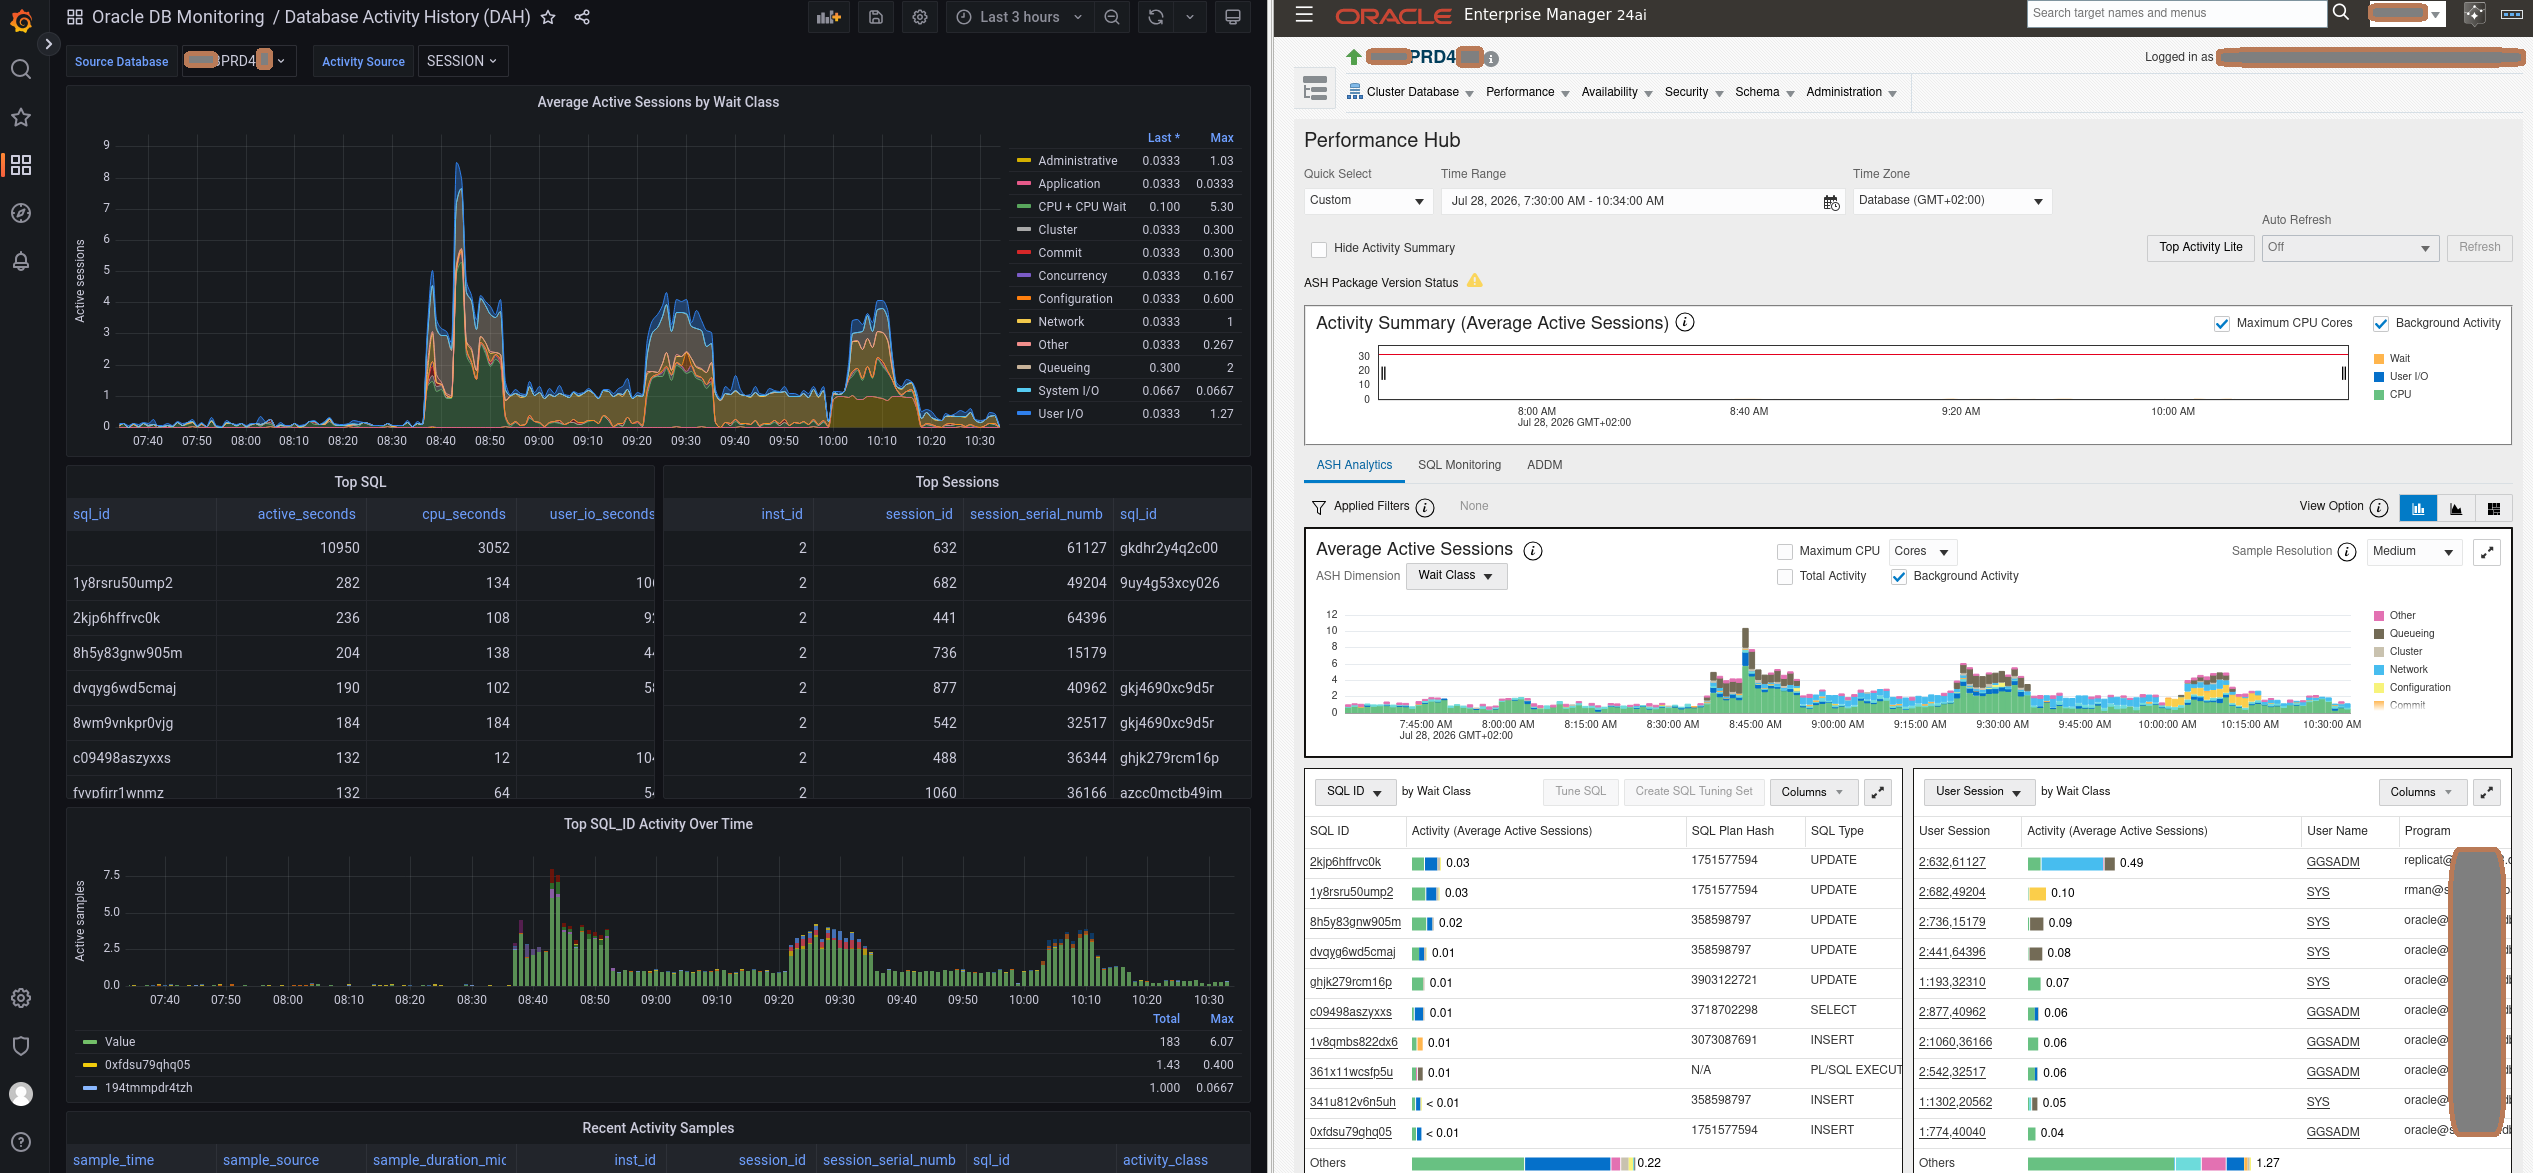This screenshot has width=2533, height=1173.
Task: Open SQL ID link 8h5y83gnw905m
Action: coord(1355,922)
